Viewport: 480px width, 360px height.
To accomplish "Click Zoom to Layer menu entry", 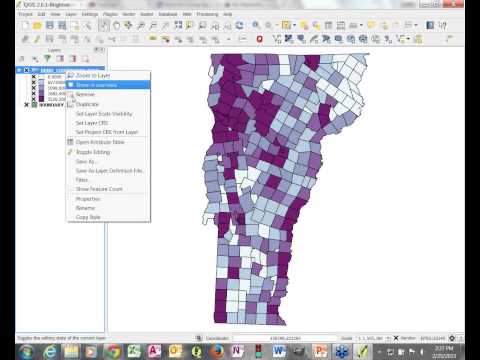I will point(93,76).
